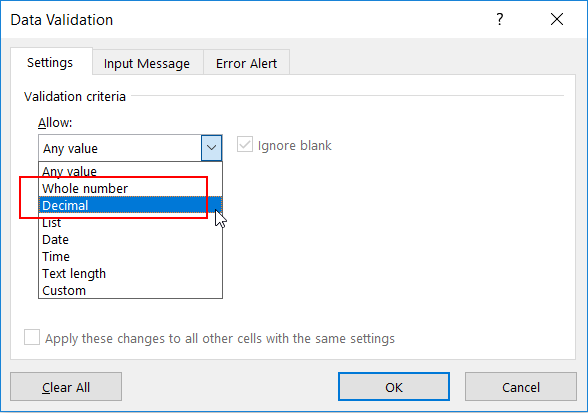The height and width of the screenshot is (413, 588).
Task: Close the Data Validation dialog
Action: pos(557,19)
